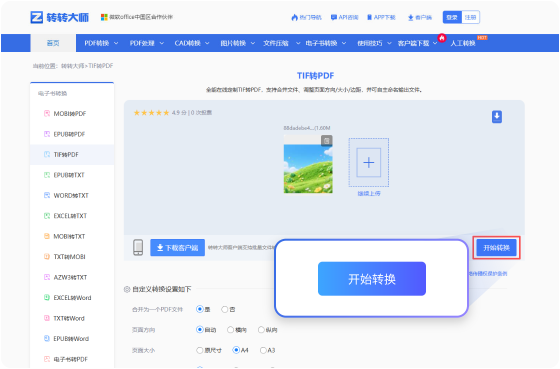560x369 pixels.
Task: Click the remove icon on the uploaded image
Action: click(x=326, y=141)
